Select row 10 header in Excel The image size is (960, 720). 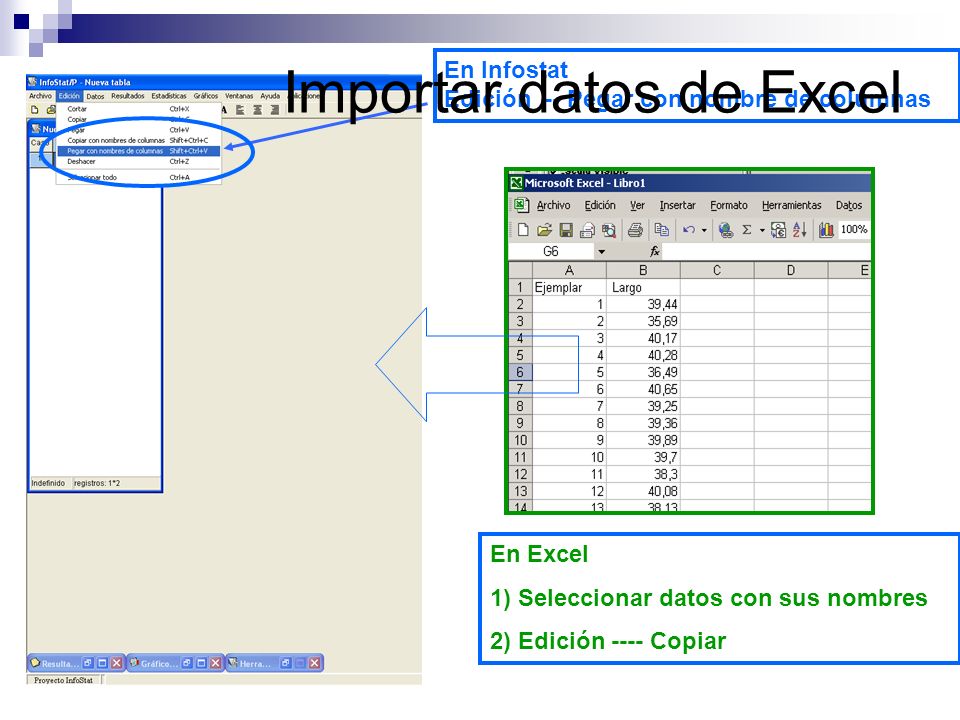[520, 440]
